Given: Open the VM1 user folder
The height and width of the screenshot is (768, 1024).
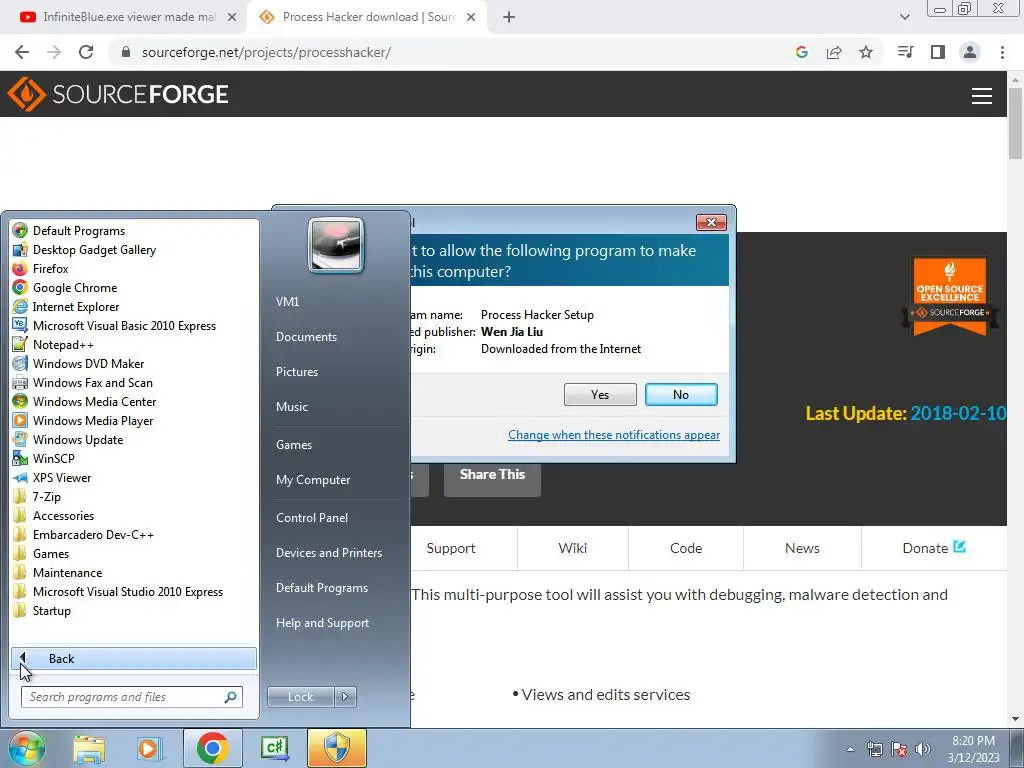Looking at the screenshot, I should pyautogui.click(x=287, y=302).
